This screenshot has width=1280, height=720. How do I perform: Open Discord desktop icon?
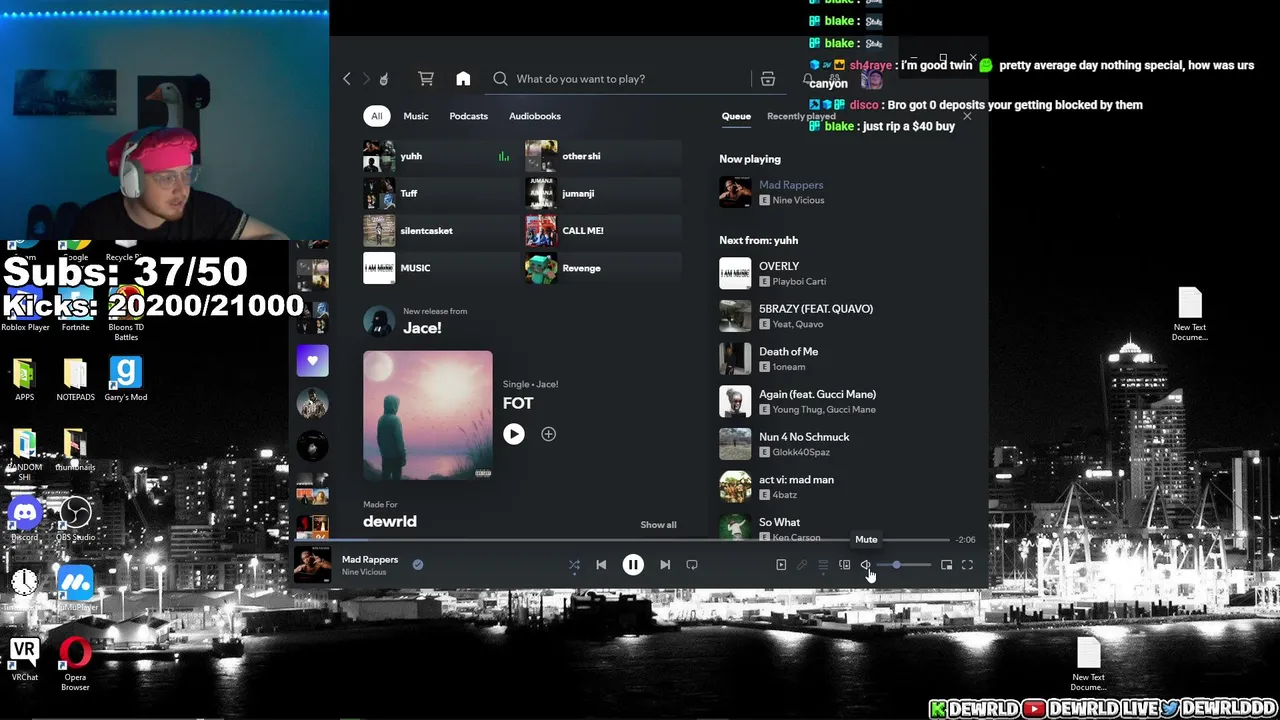coord(24,520)
